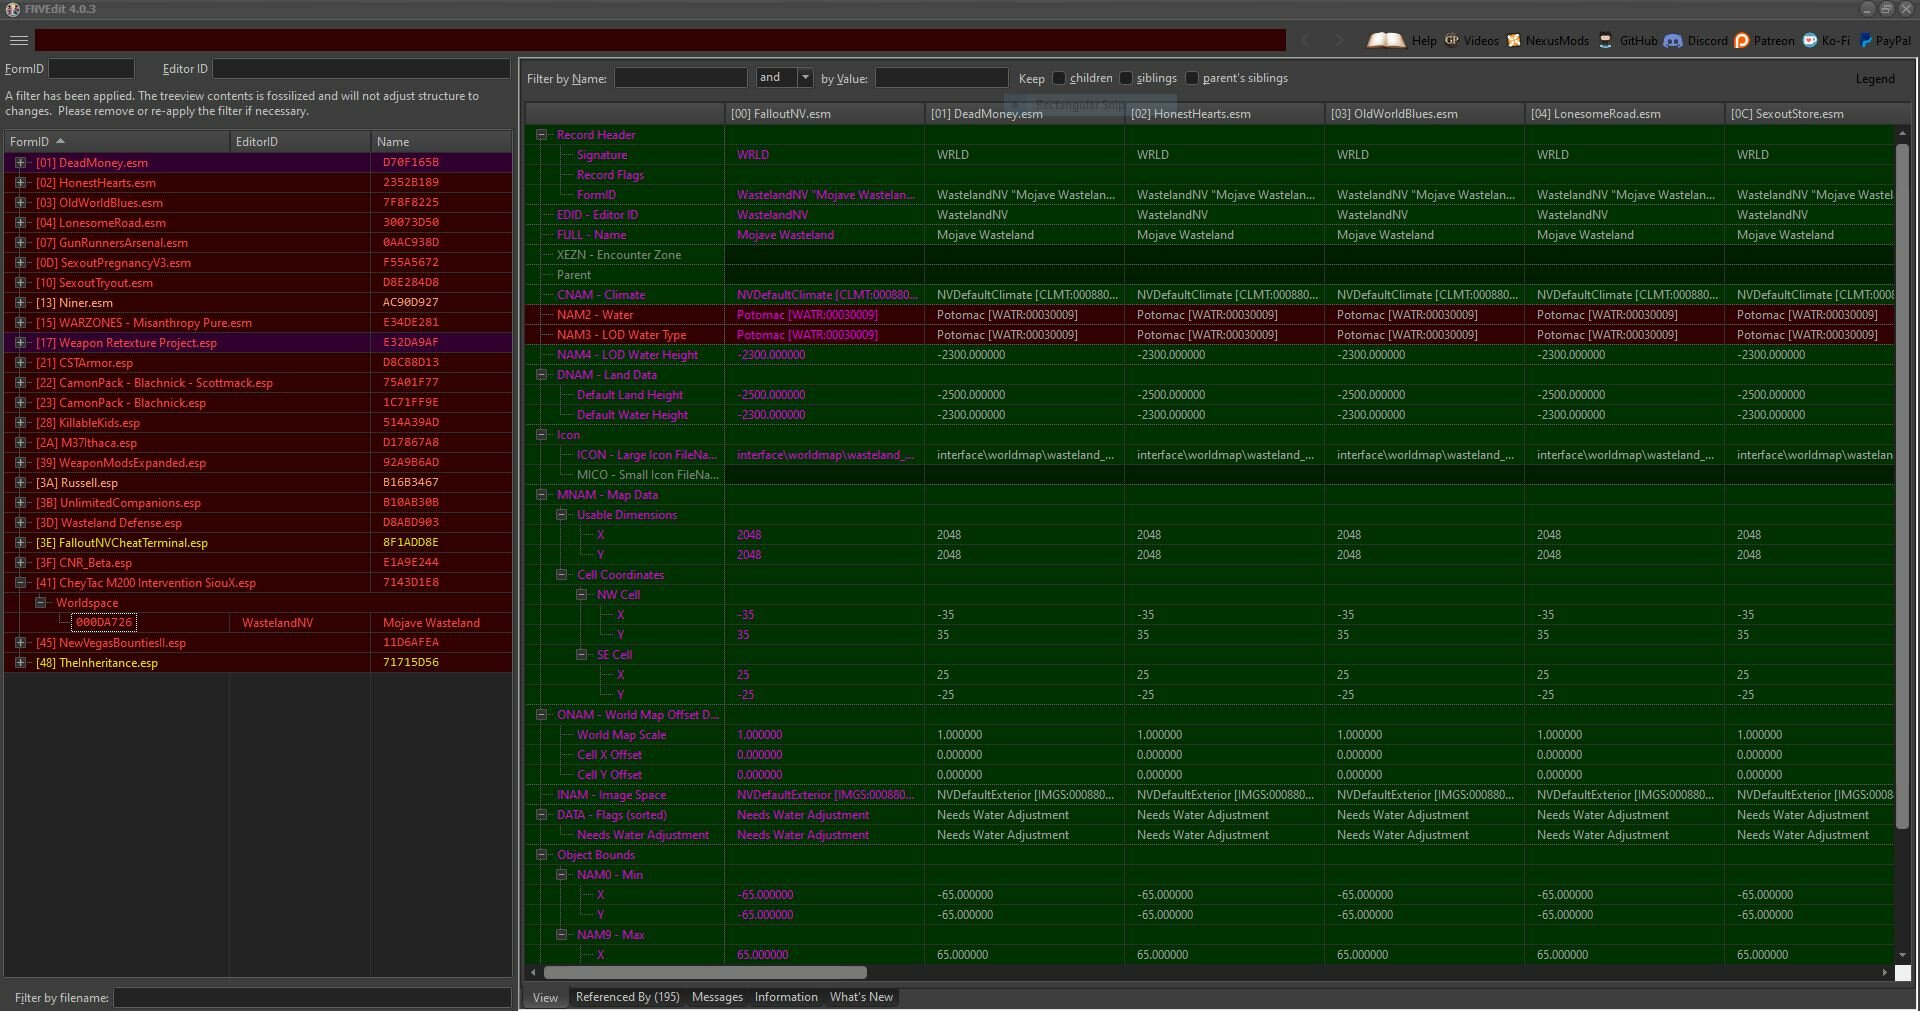Viewport: 1920px width, 1011px height.
Task: Sort by the Name column header
Action: pyautogui.click(x=441, y=141)
